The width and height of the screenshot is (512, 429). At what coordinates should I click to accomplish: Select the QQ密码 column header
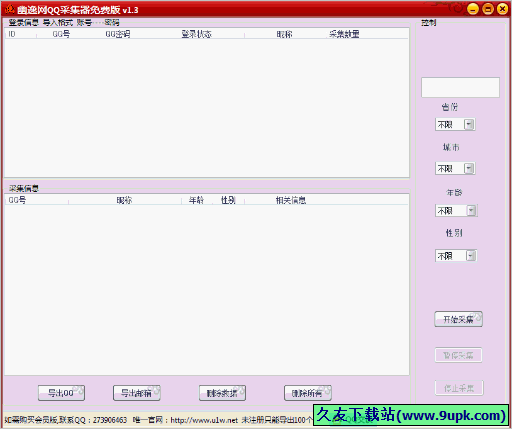pyautogui.click(x=118, y=34)
